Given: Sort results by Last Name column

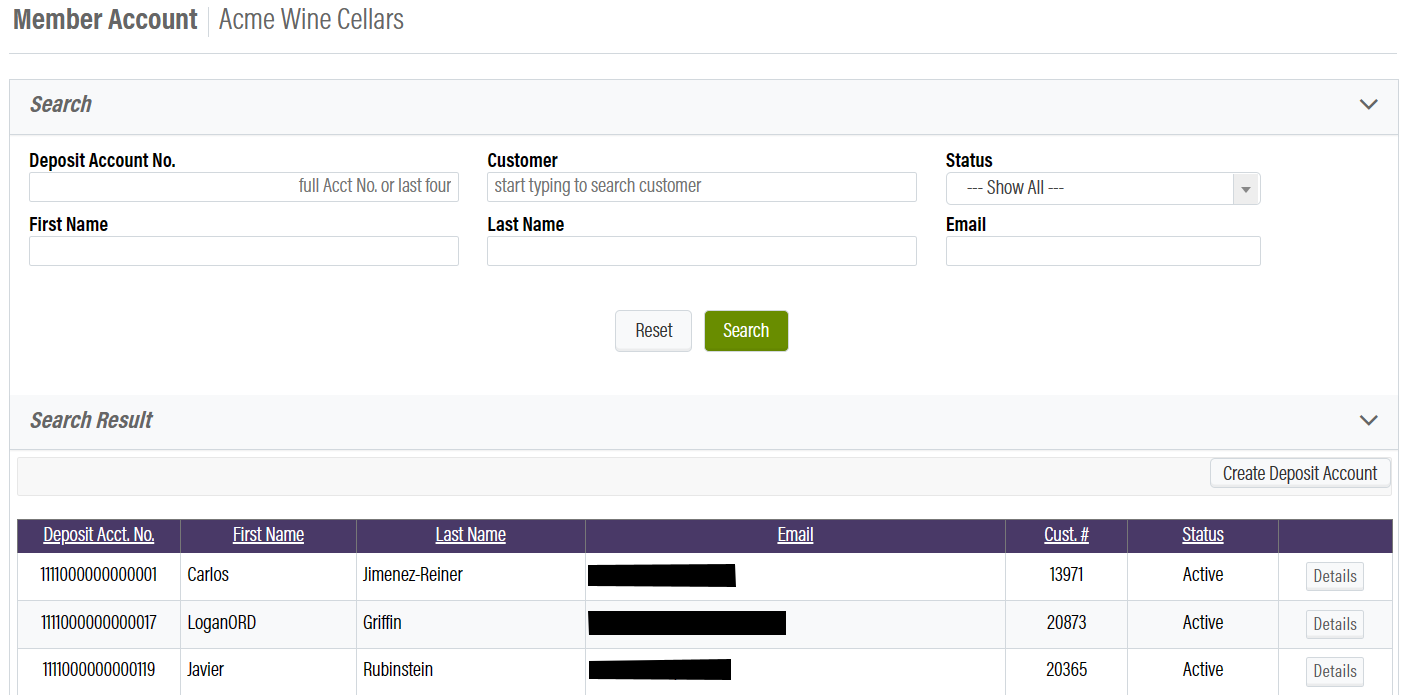Looking at the screenshot, I should coord(470,534).
